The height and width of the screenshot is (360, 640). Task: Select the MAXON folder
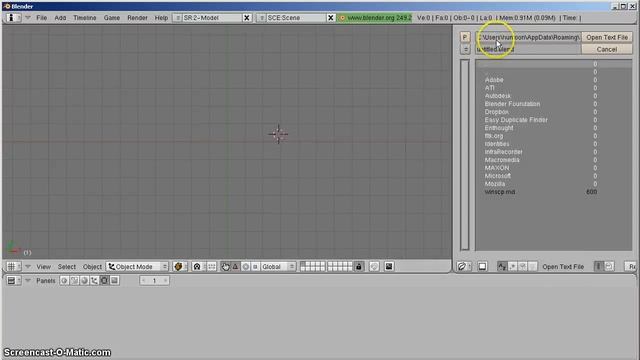click(x=497, y=168)
